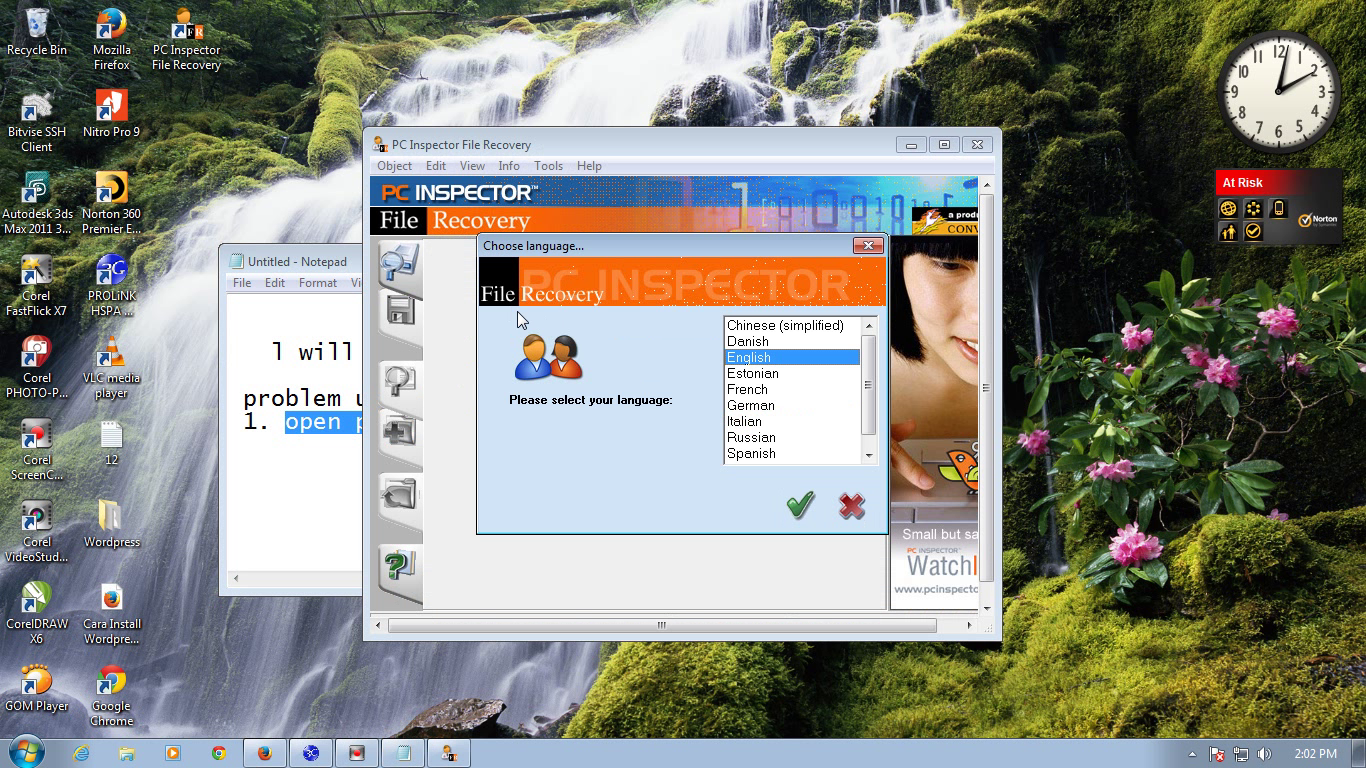Open Windows Explorer from taskbar

coord(127,753)
